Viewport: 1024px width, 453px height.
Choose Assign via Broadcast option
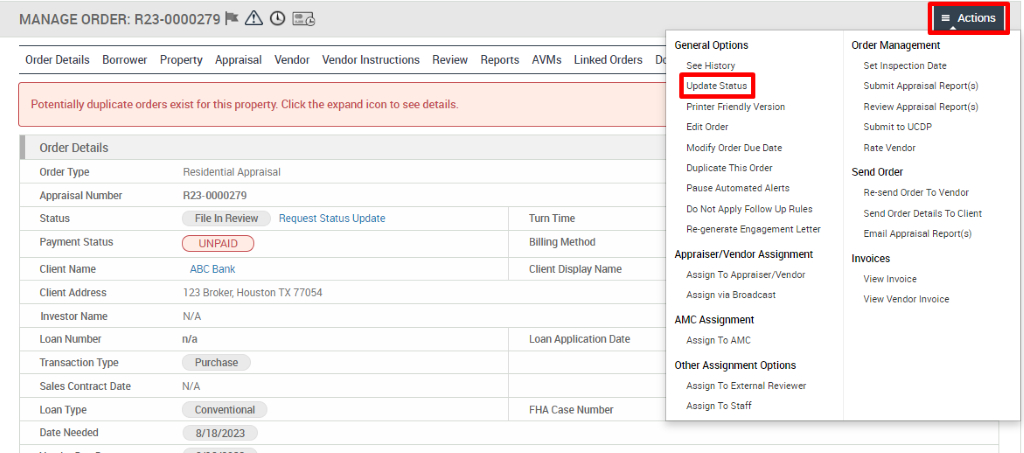pyautogui.click(x=731, y=295)
